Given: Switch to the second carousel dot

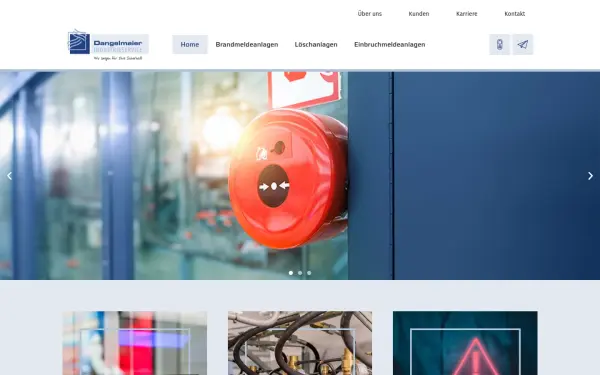Looking at the screenshot, I should 300,273.
